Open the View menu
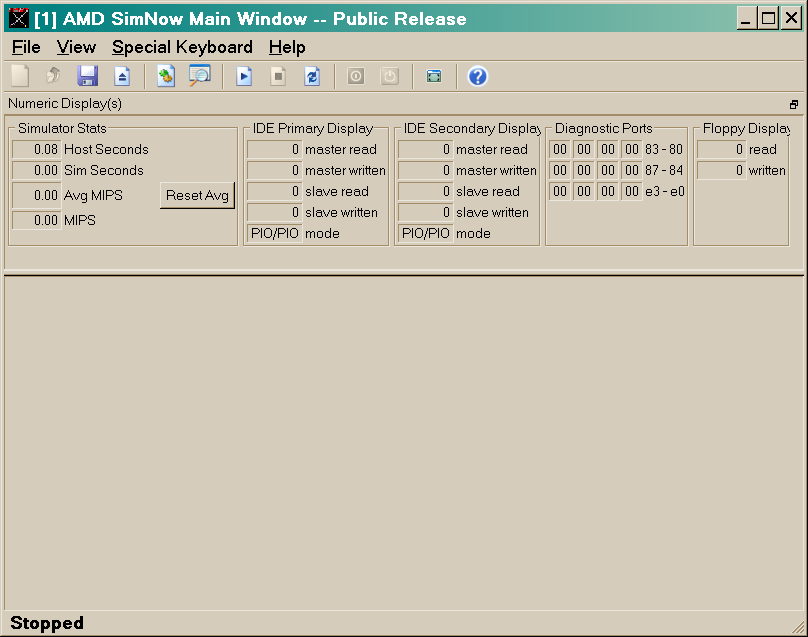Screen dimensions: 808x637 pos(76,47)
